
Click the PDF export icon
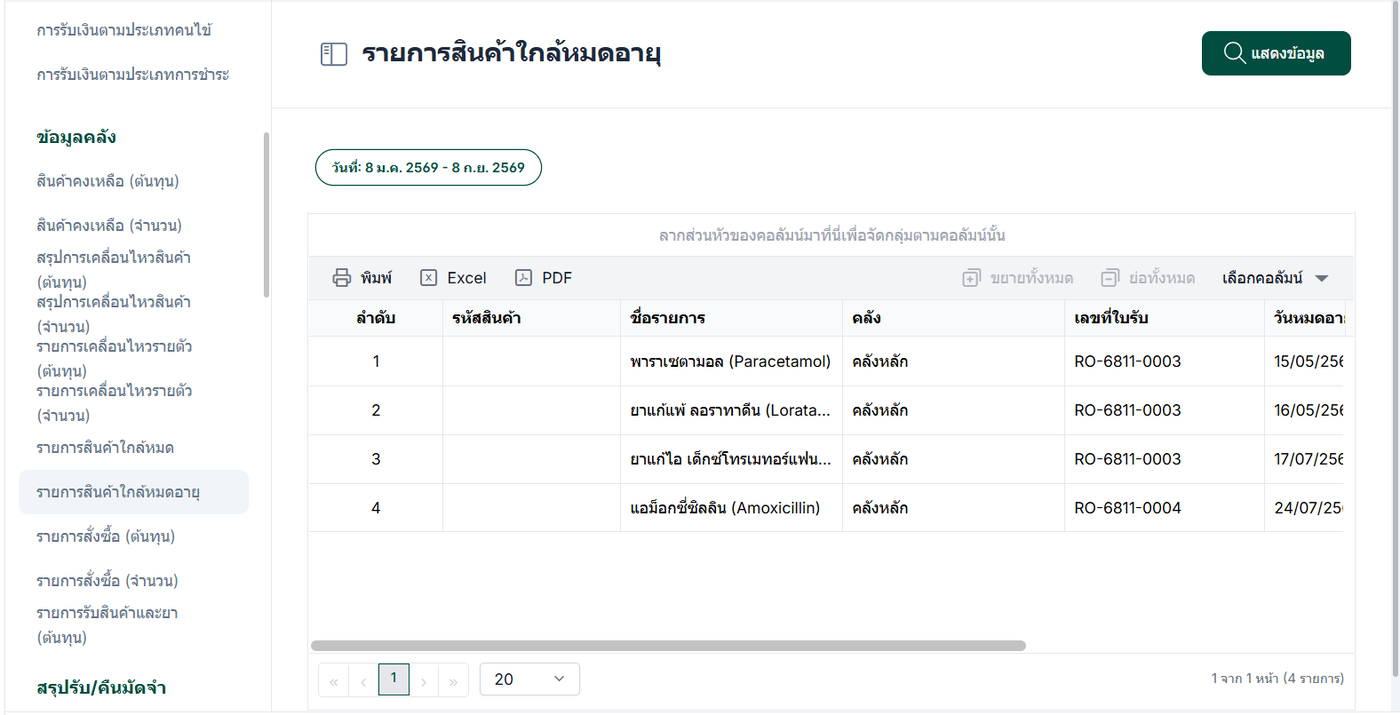(x=523, y=278)
